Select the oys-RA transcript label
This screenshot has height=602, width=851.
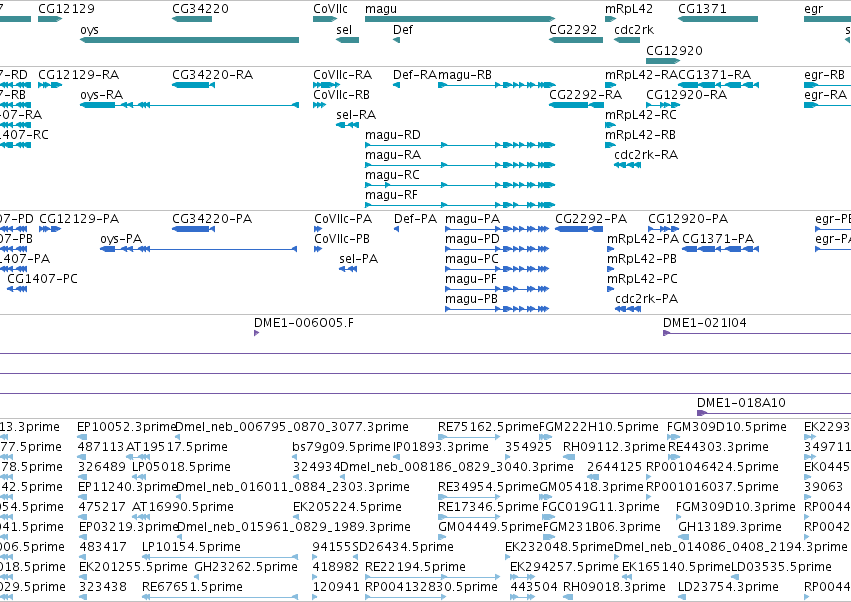click(x=101, y=94)
